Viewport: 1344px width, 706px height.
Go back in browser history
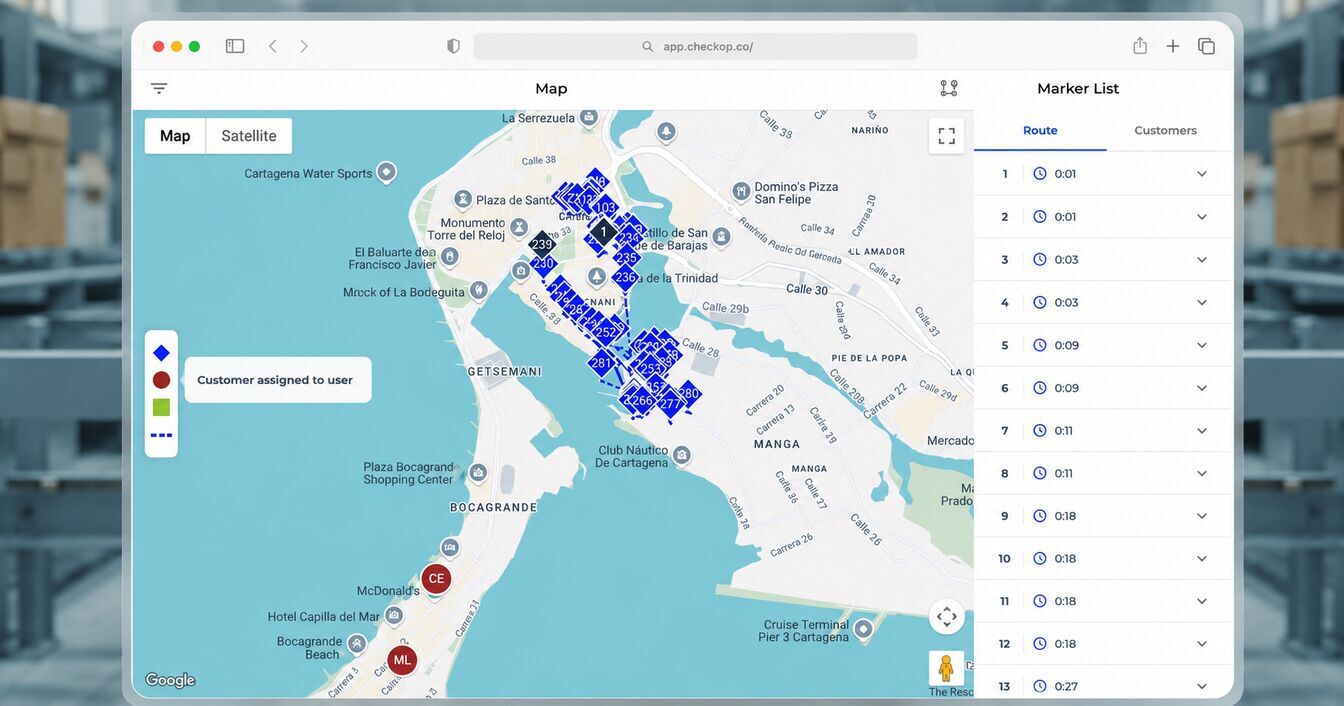[272, 46]
